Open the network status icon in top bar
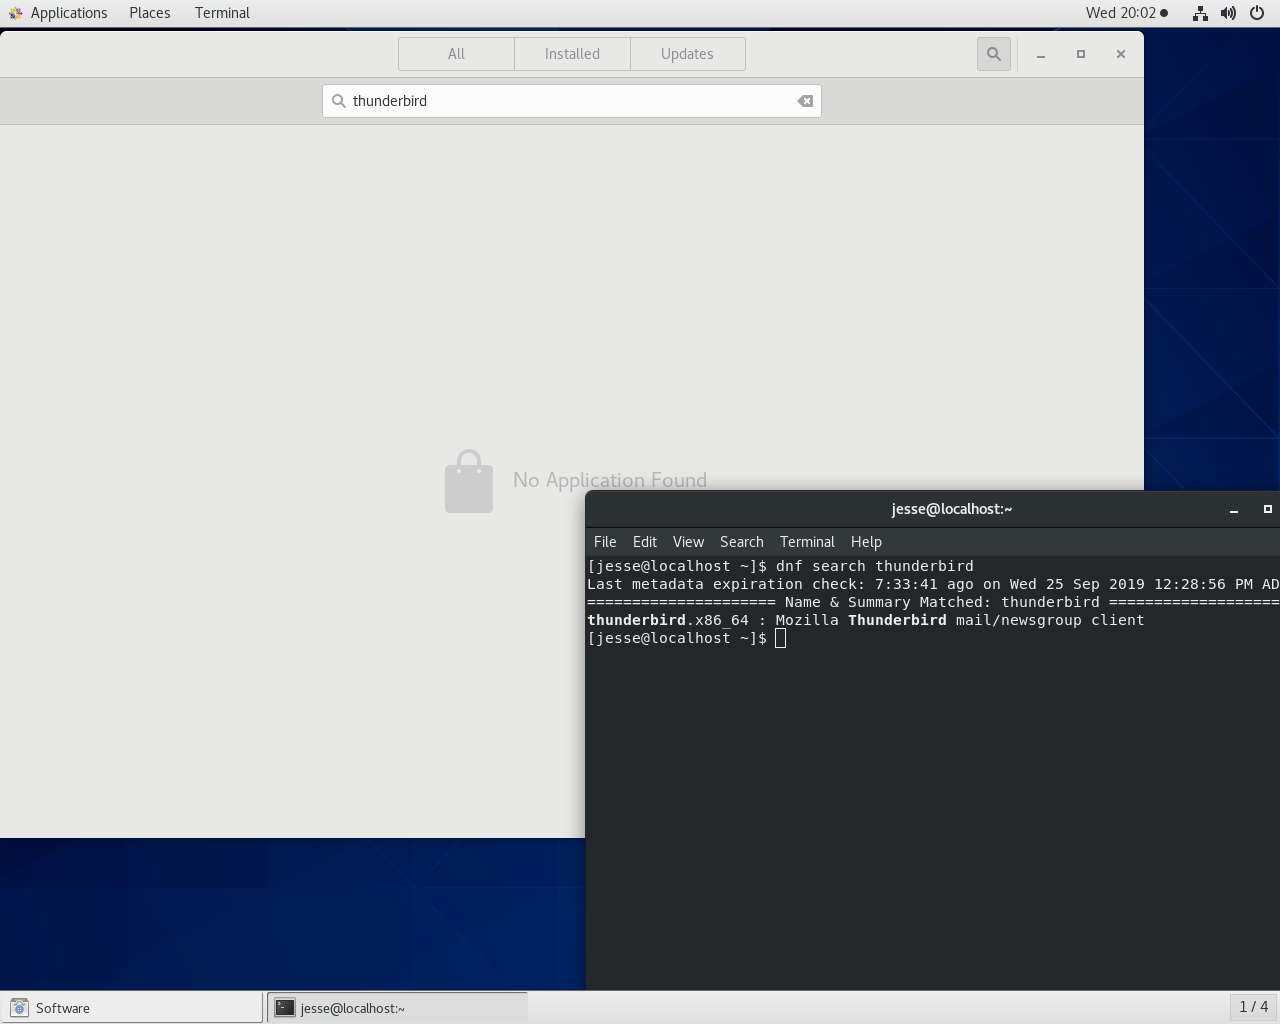This screenshot has width=1280, height=1024. click(x=1200, y=13)
